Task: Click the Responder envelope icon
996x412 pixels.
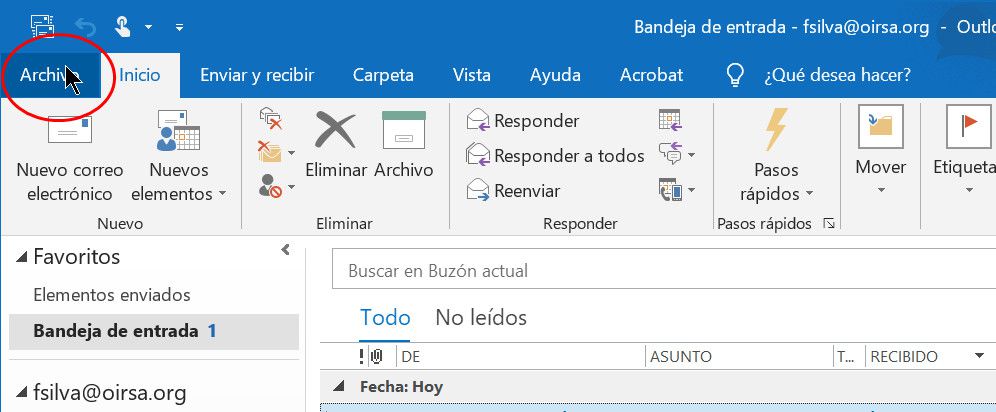Action: [x=478, y=121]
